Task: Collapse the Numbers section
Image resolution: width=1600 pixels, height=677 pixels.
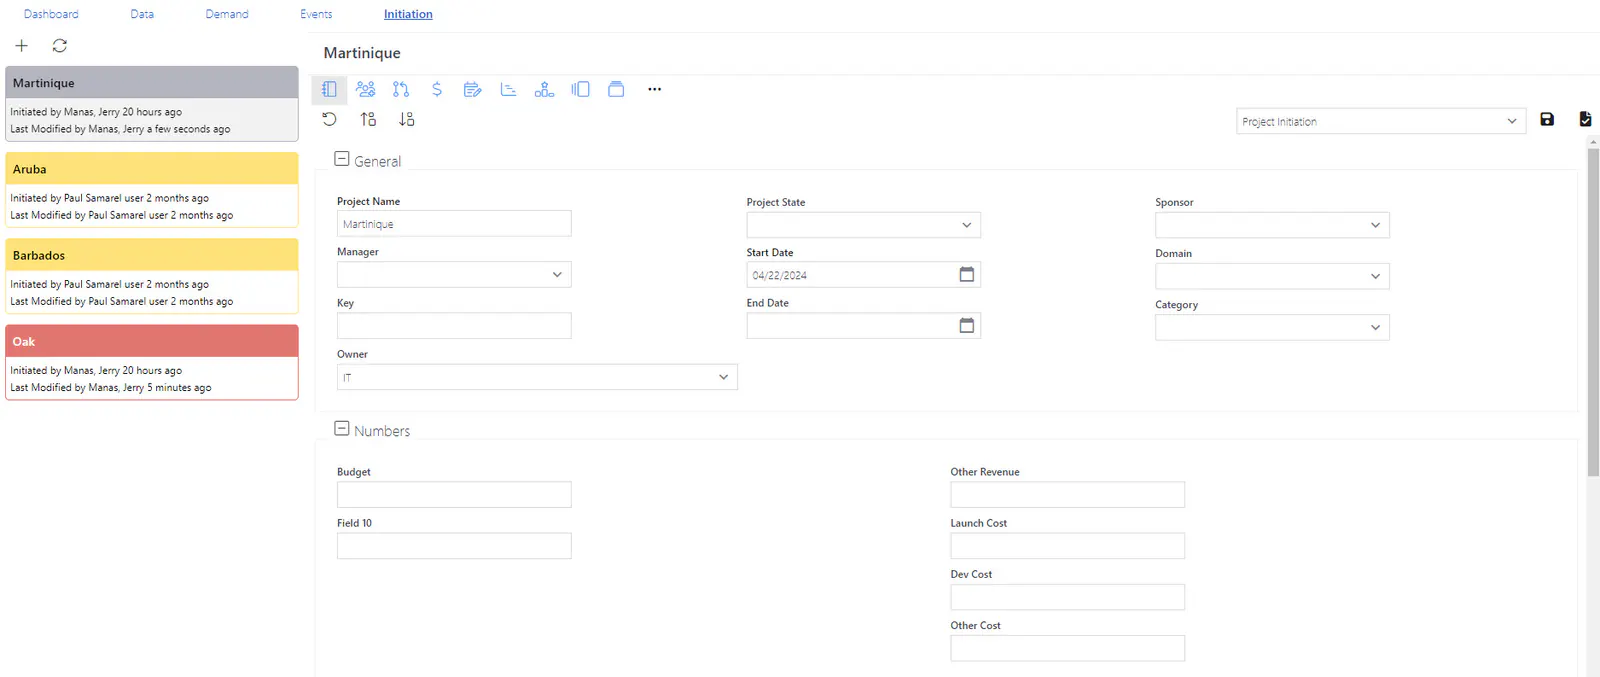Action: 342,428
